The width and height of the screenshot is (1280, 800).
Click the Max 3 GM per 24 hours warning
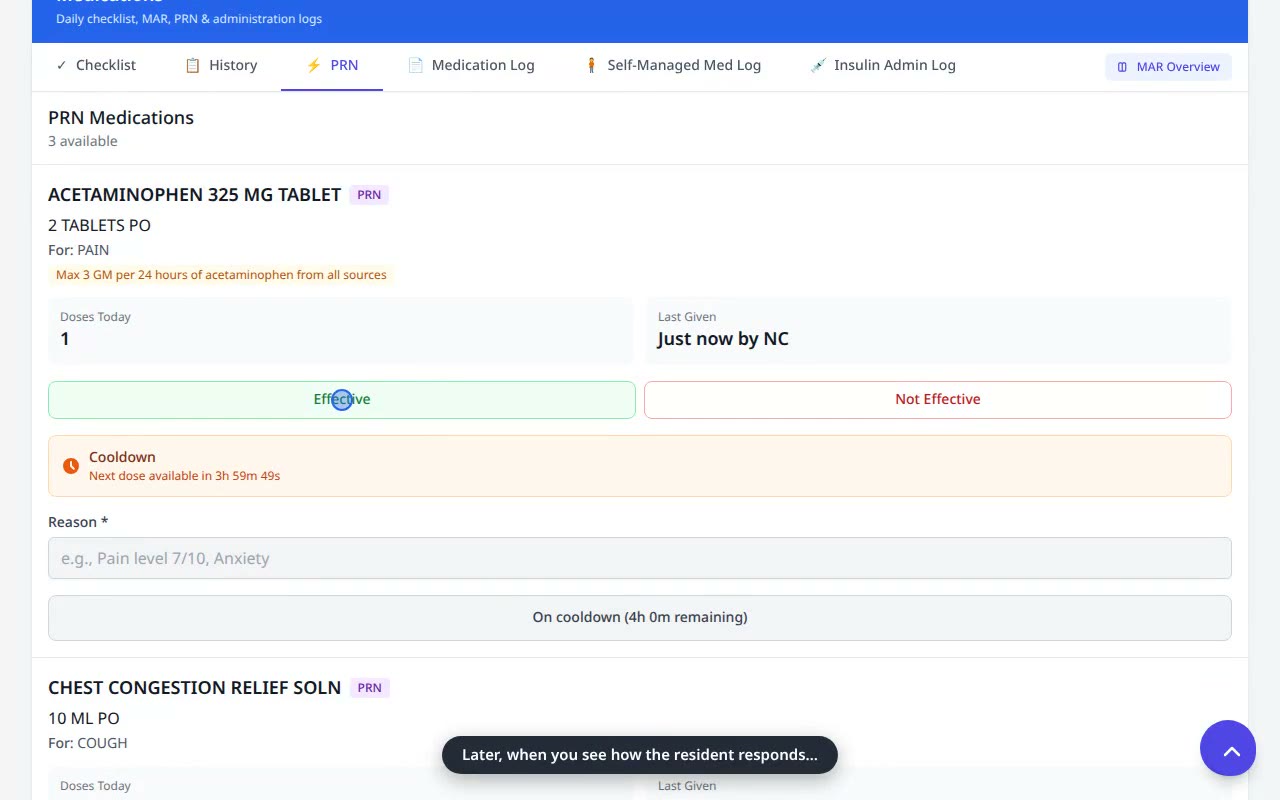221,275
